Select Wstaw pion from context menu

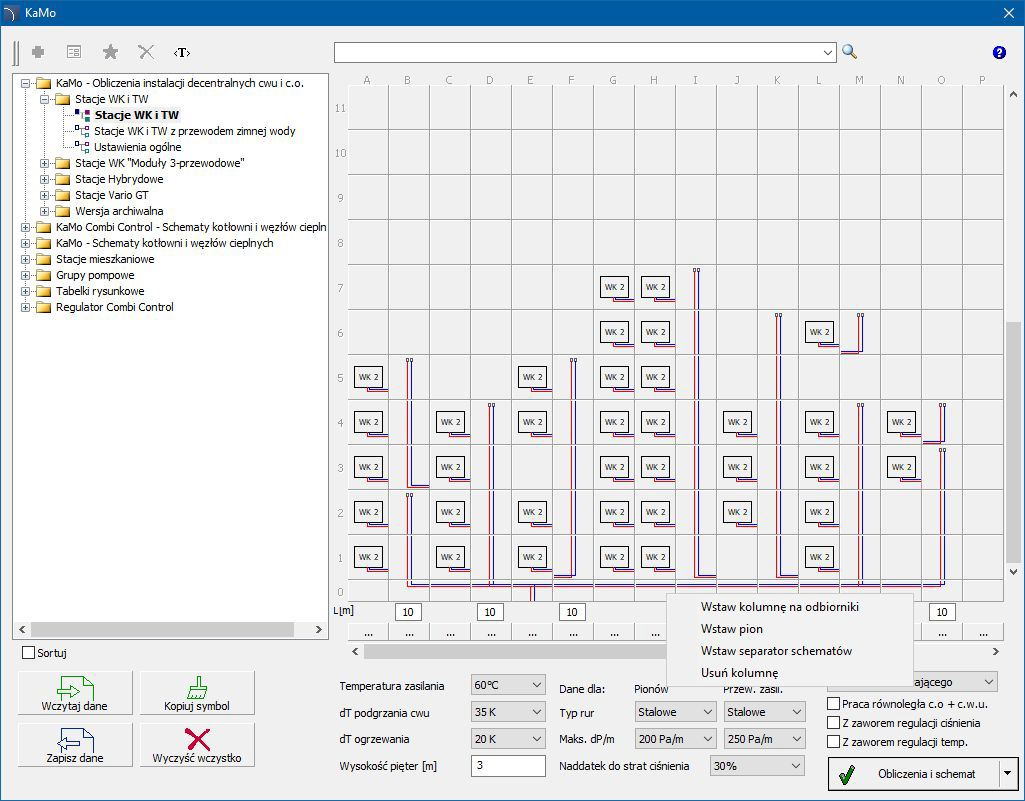tap(731, 629)
